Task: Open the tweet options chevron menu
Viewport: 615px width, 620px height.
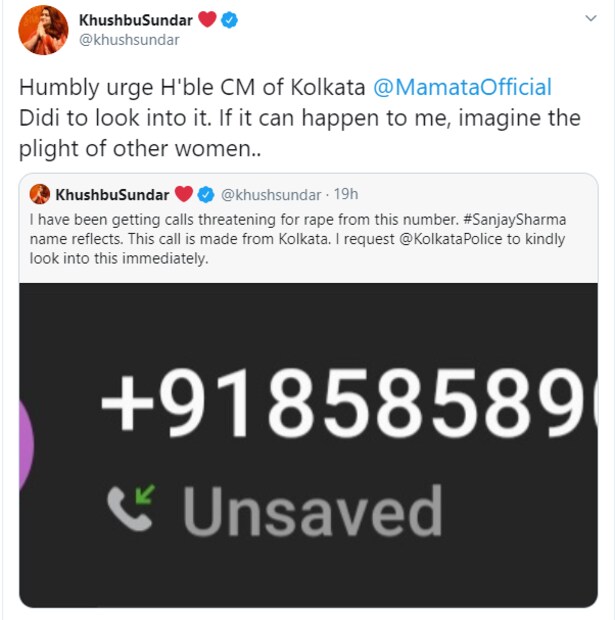Action: coord(588,21)
